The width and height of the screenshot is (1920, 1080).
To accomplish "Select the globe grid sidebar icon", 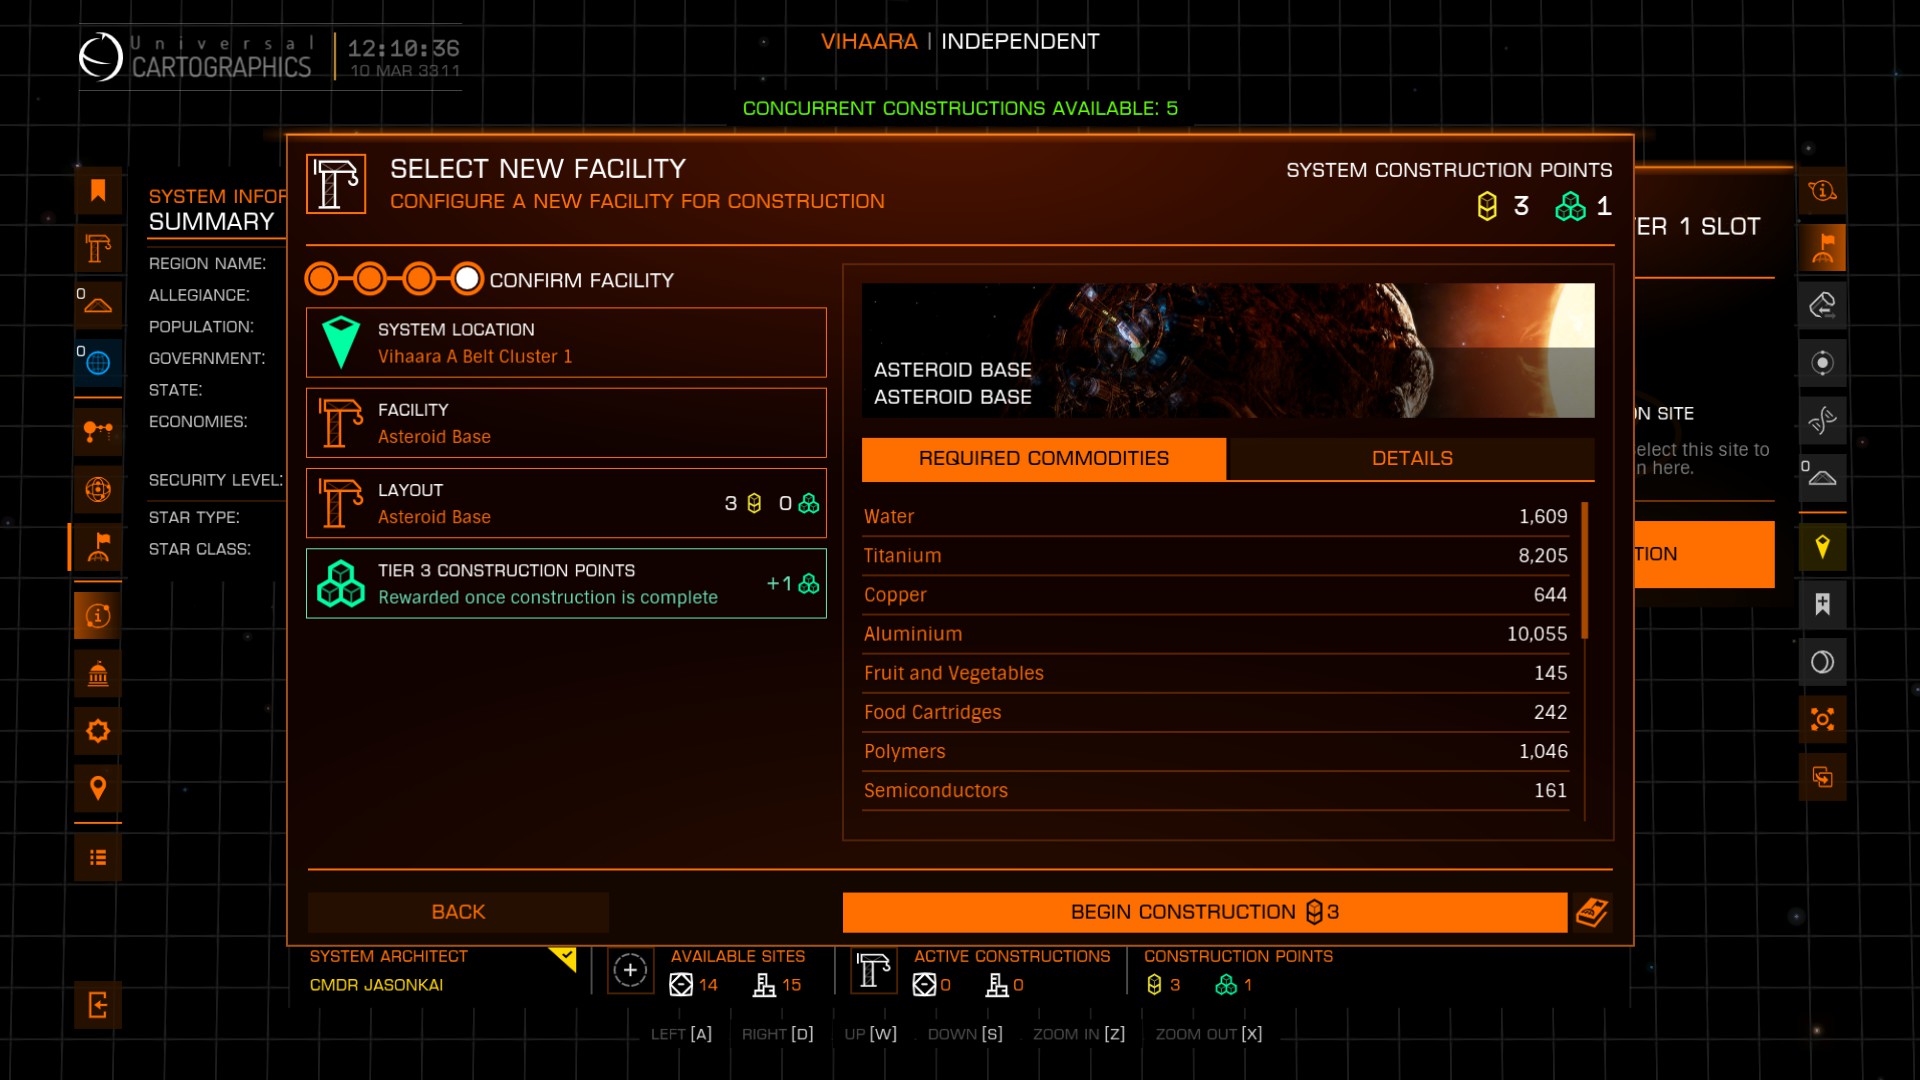I will [x=98, y=363].
